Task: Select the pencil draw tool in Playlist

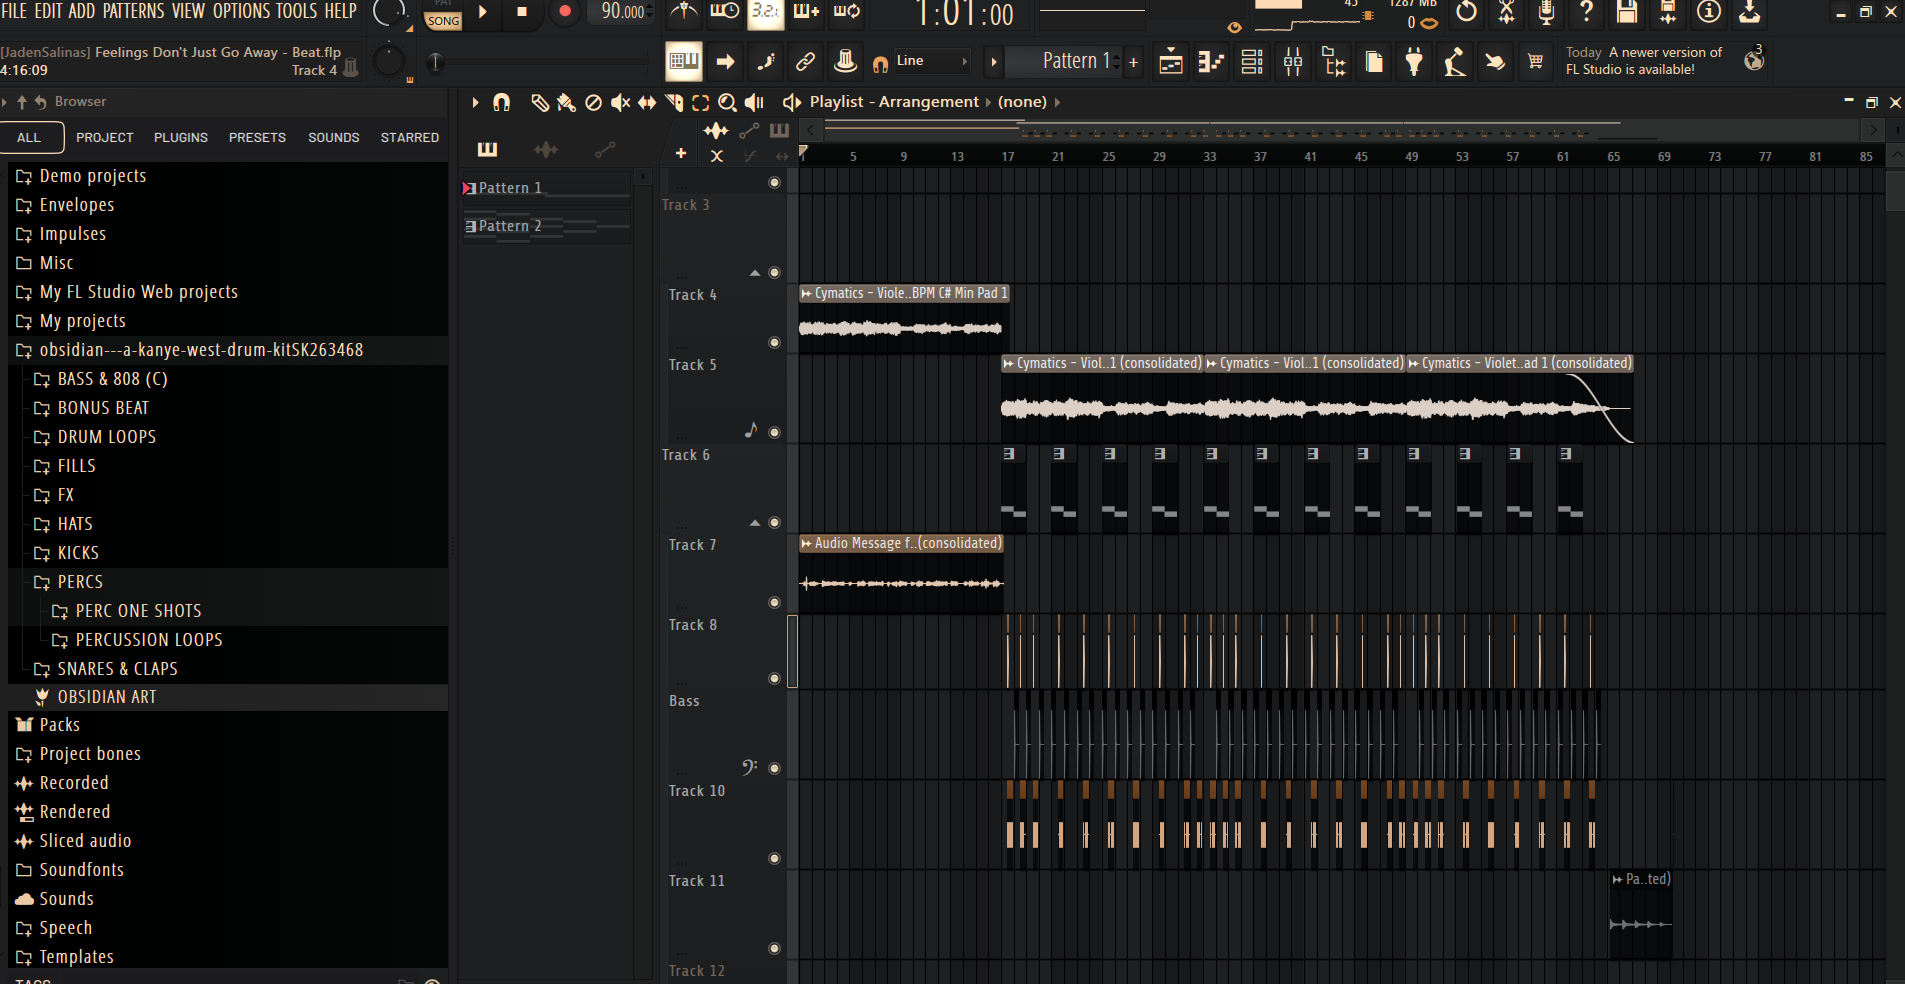Action: 540,102
